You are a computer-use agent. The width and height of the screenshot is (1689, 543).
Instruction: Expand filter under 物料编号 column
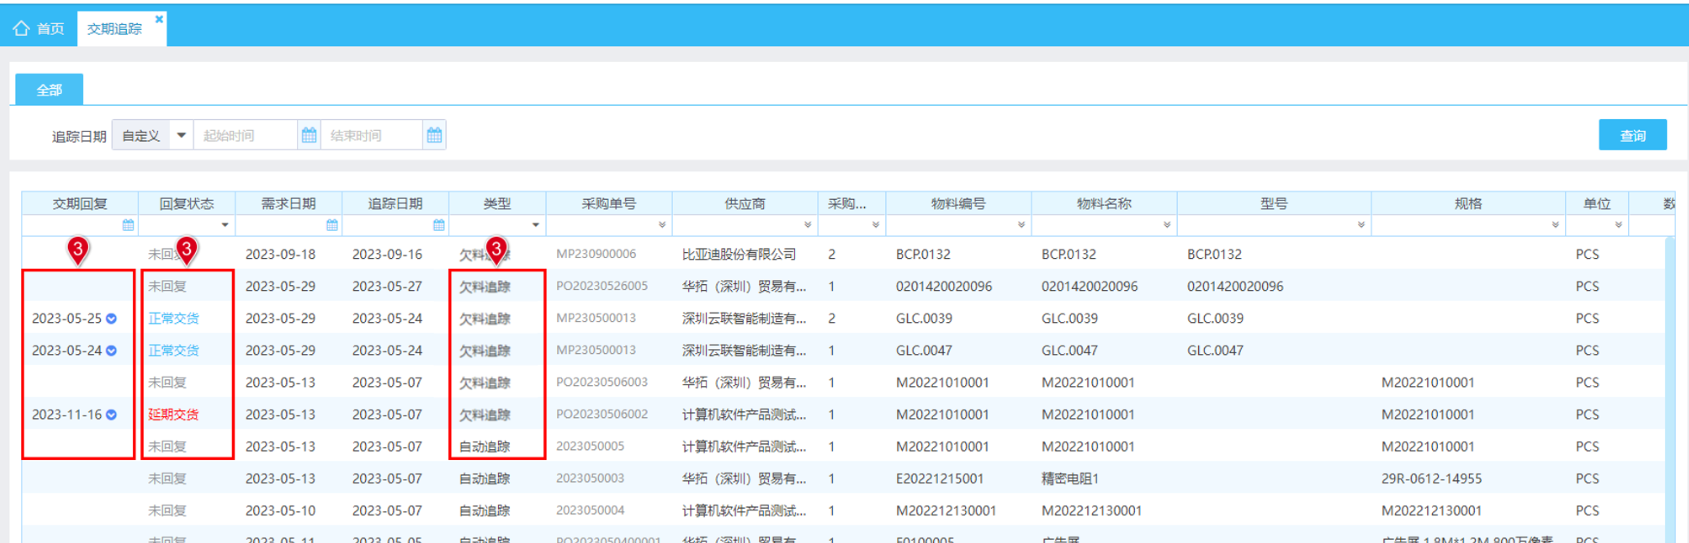[1021, 225]
